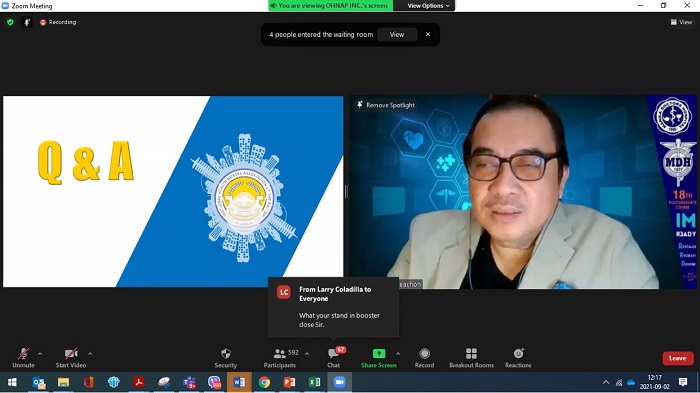Dismiss the waiting room notification
This screenshot has width=700, height=393.
(428, 34)
